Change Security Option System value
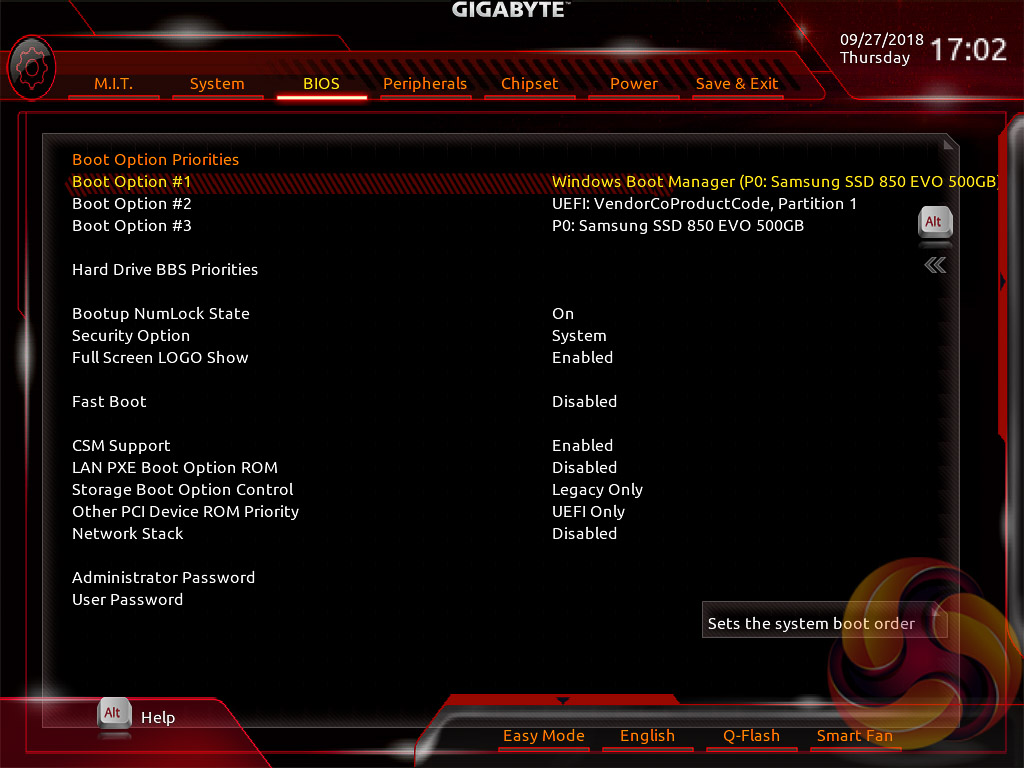The image size is (1024, 768). tap(579, 336)
